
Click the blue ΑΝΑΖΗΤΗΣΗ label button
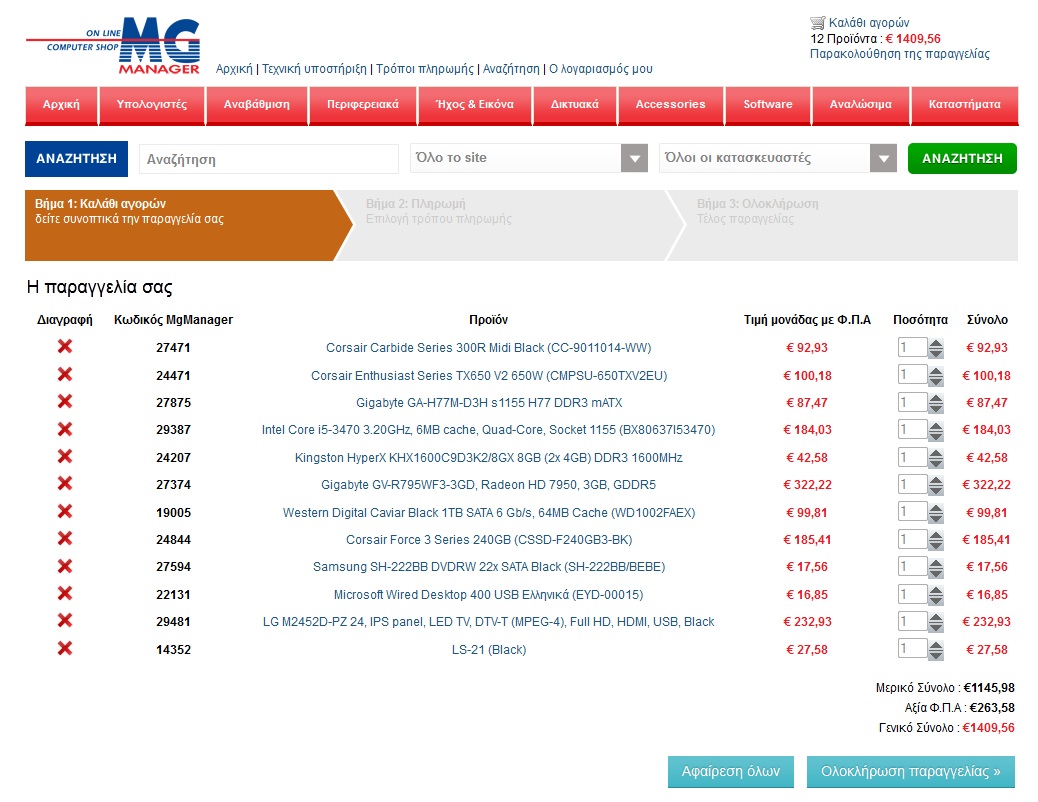coord(76,159)
